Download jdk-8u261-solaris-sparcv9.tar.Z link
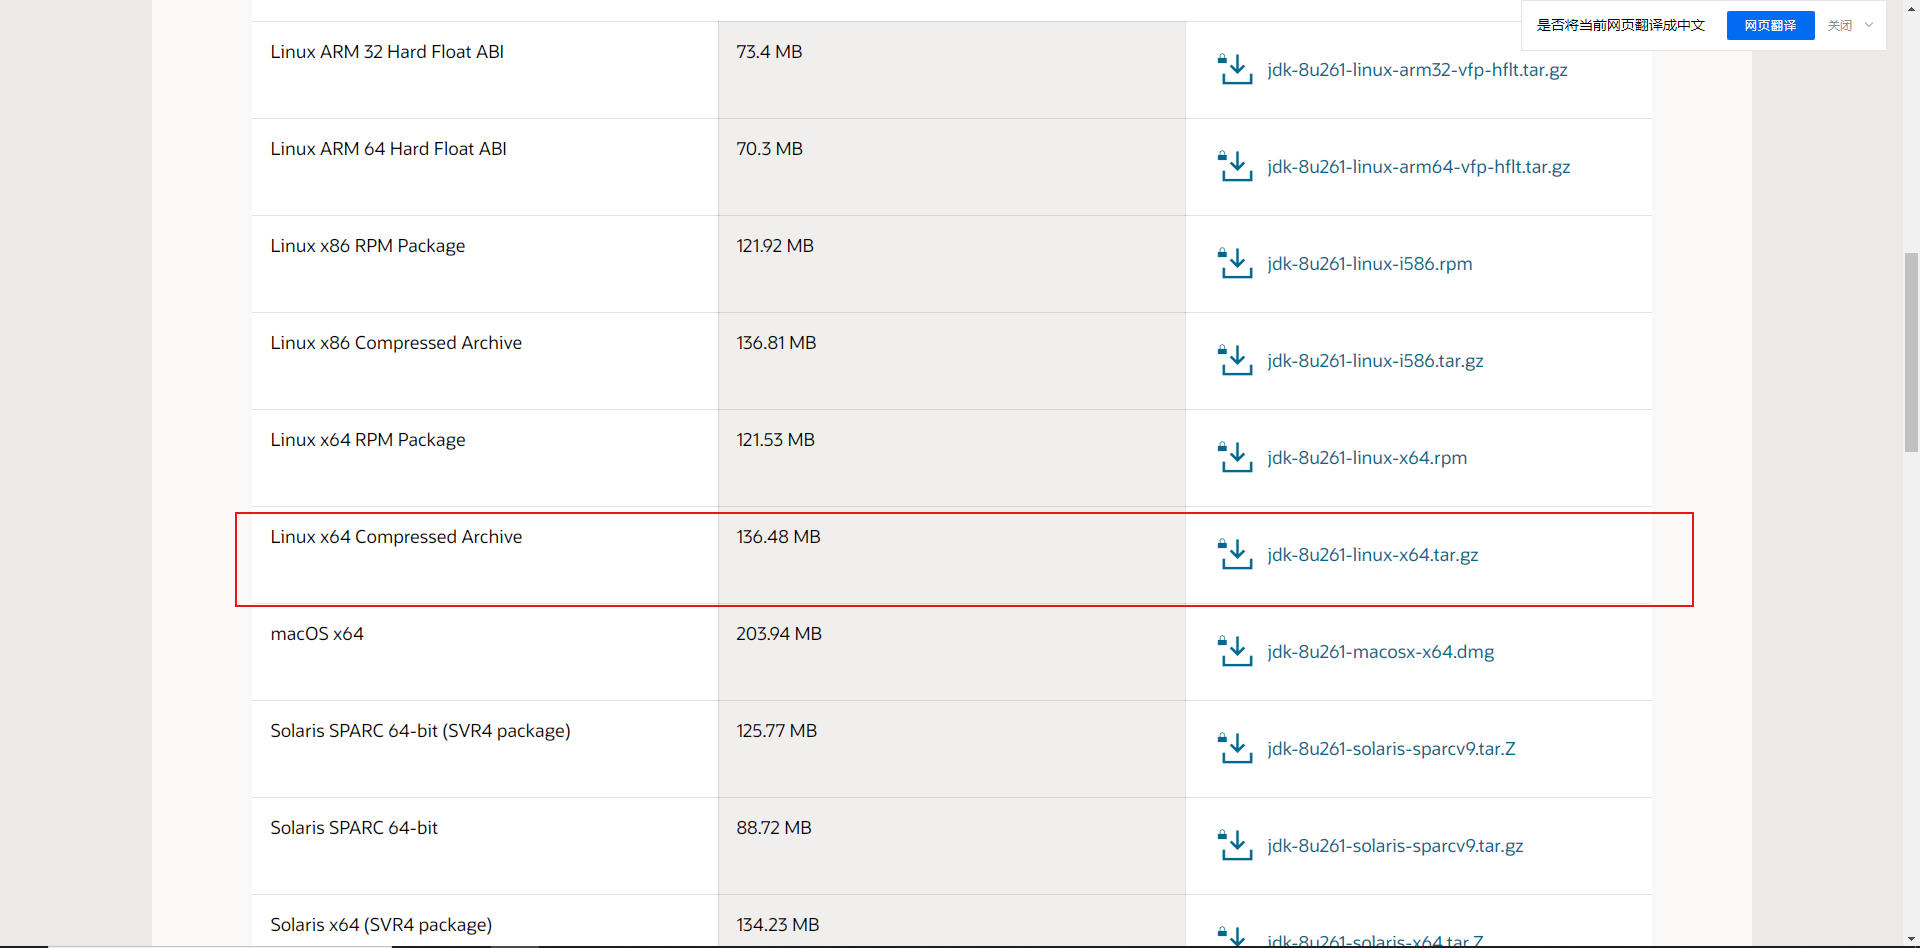 (1391, 749)
